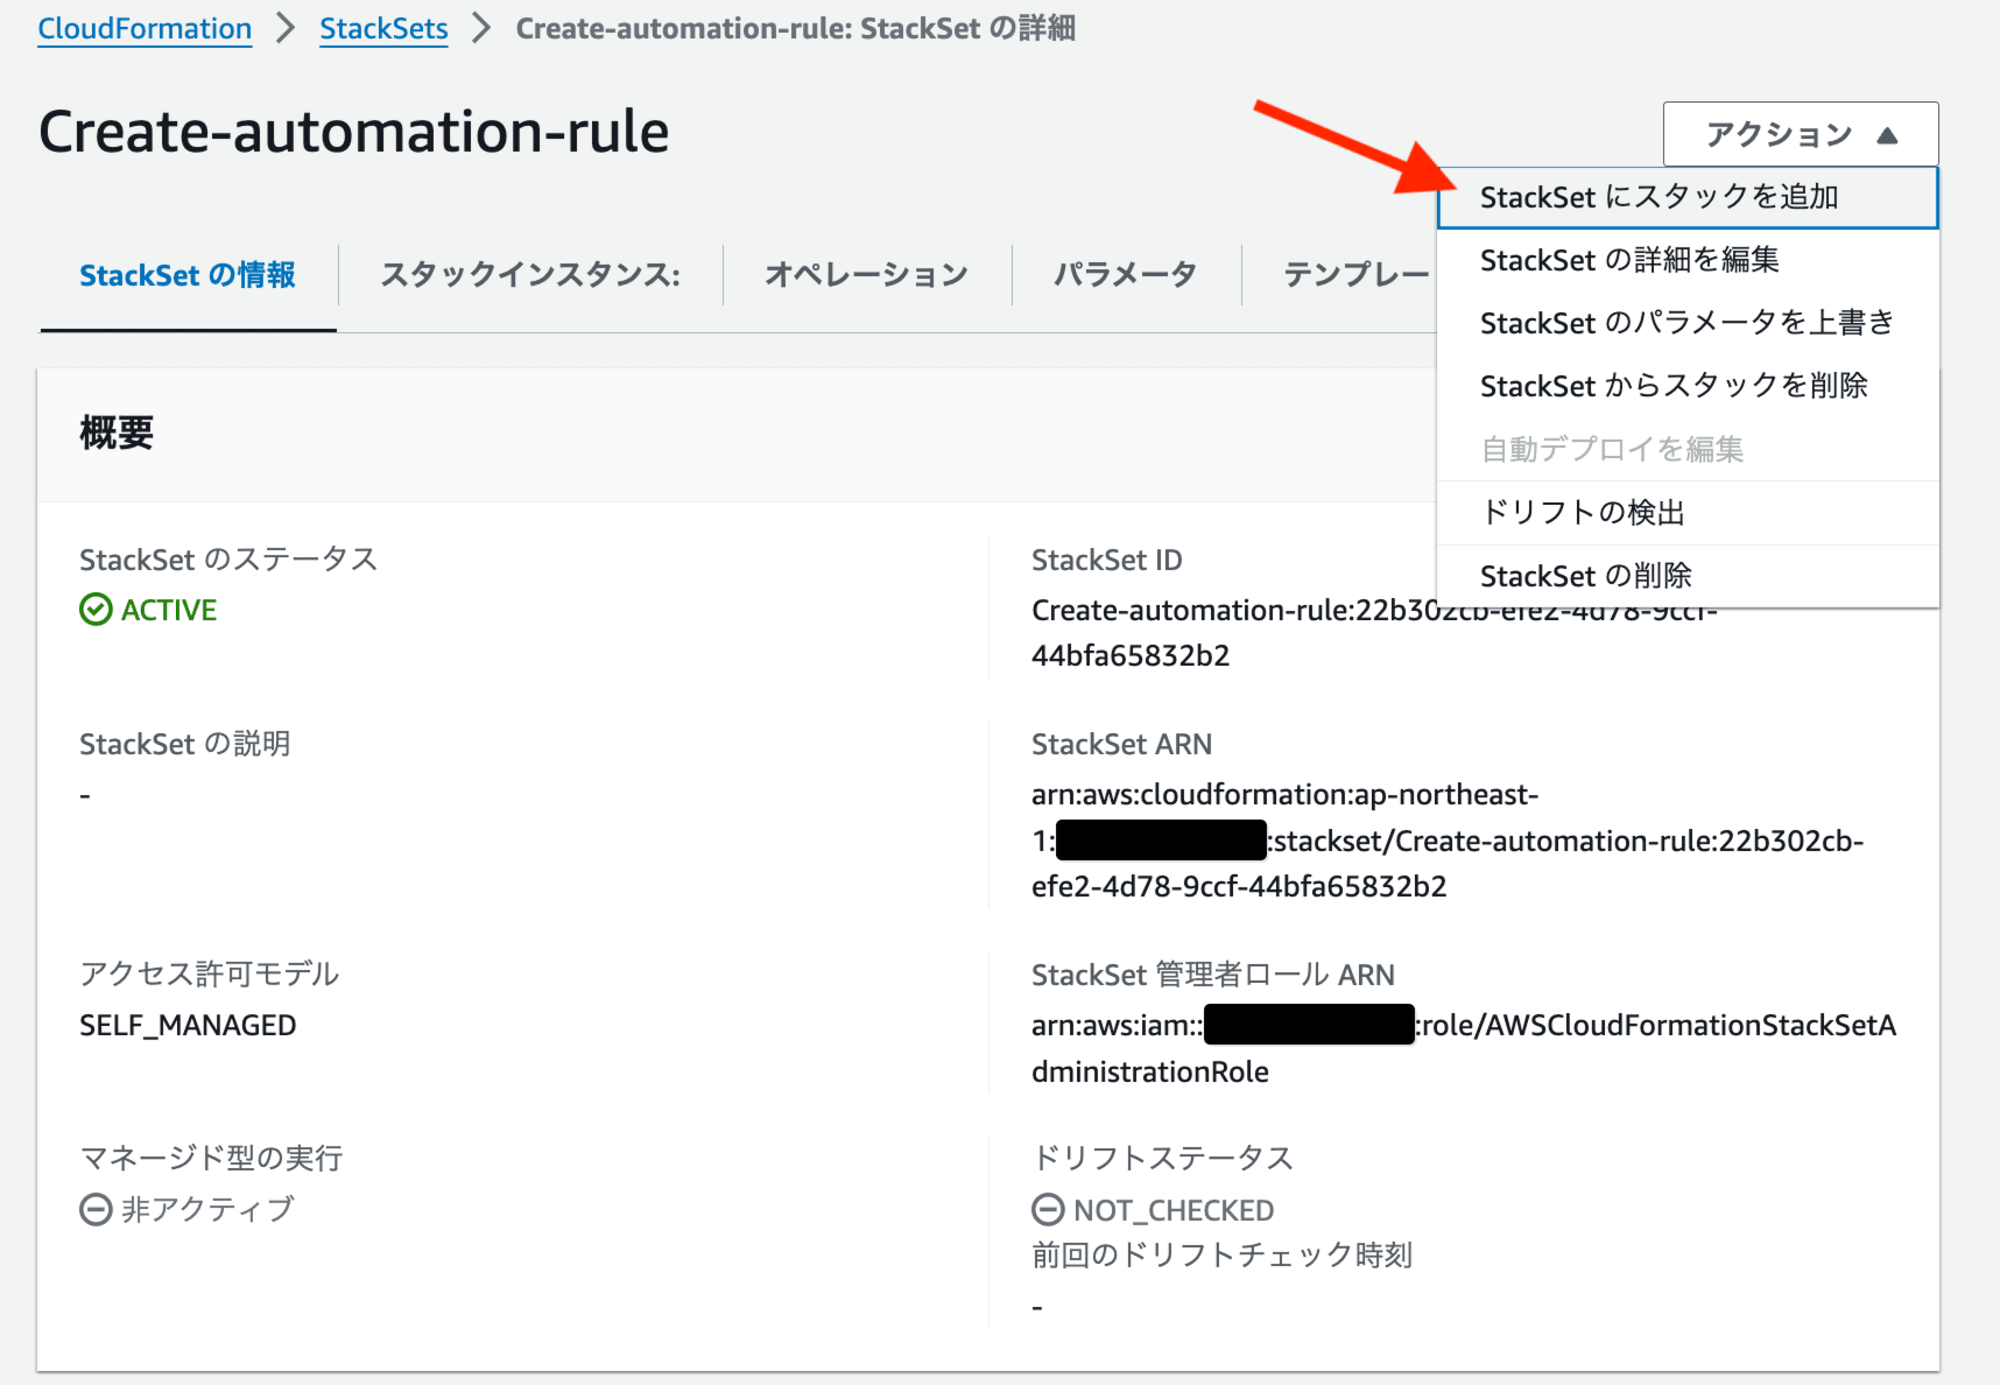Image resolution: width=2000 pixels, height=1385 pixels.
Task: Click the マネージド型の実行 label
Action: pyautogui.click(x=211, y=1158)
